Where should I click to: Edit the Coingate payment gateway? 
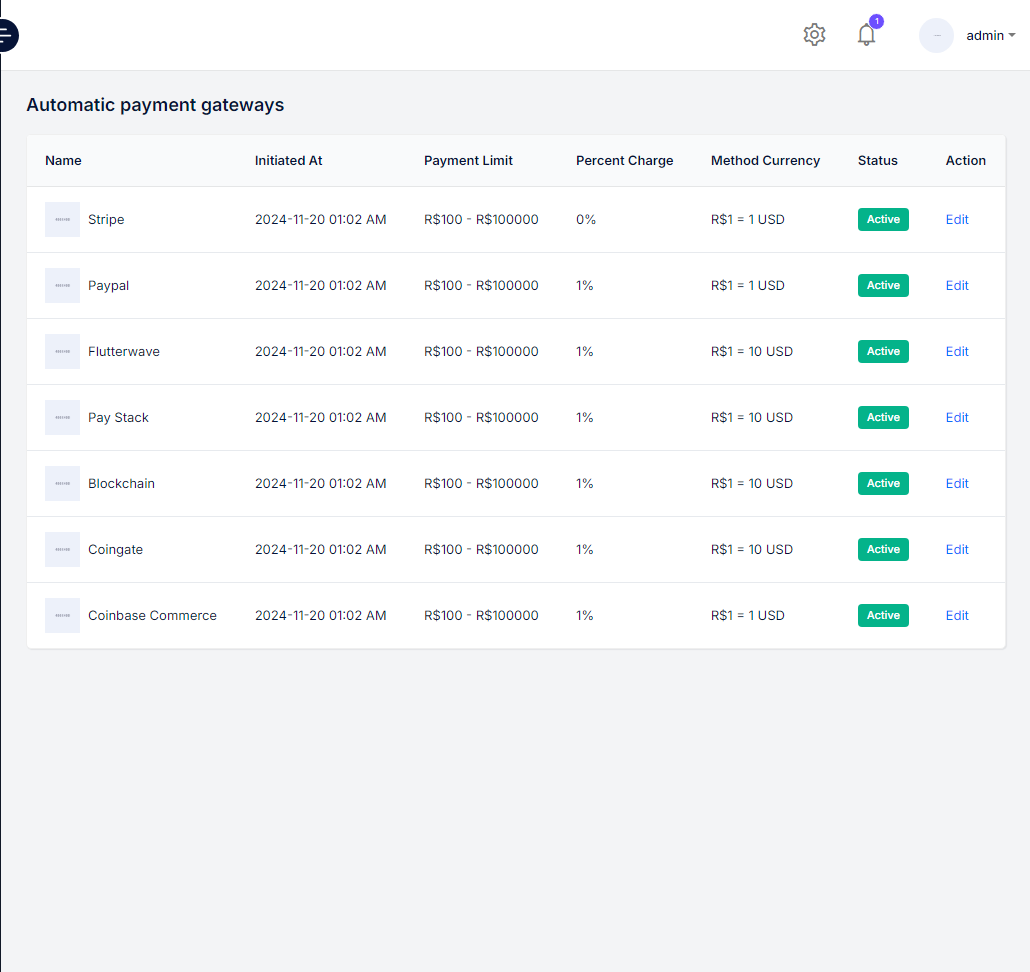pos(957,550)
